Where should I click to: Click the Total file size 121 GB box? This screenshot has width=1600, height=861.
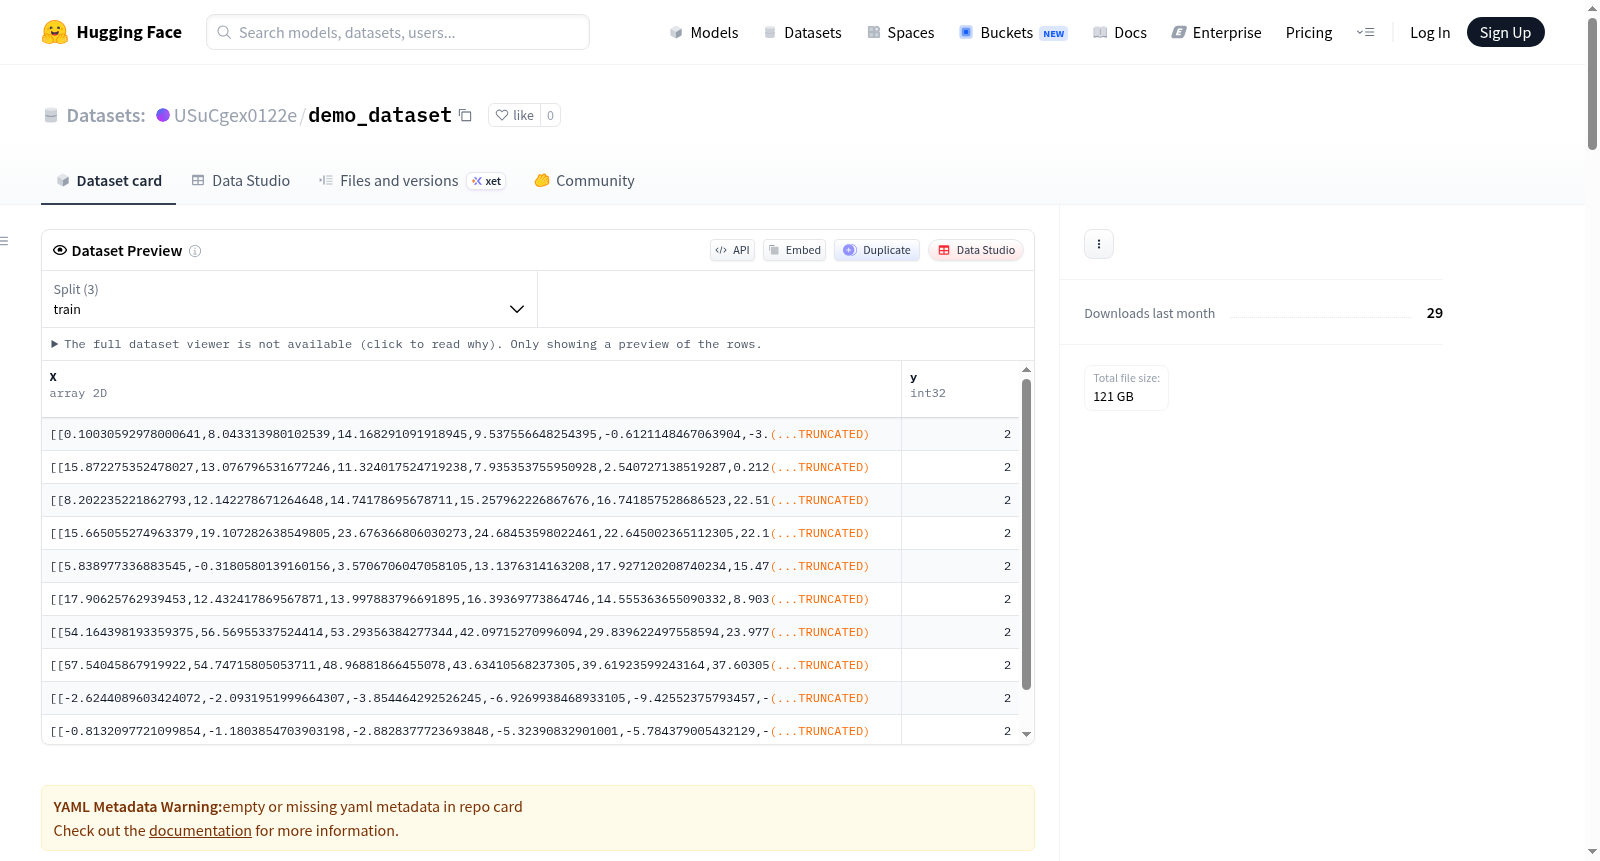tap(1126, 388)
